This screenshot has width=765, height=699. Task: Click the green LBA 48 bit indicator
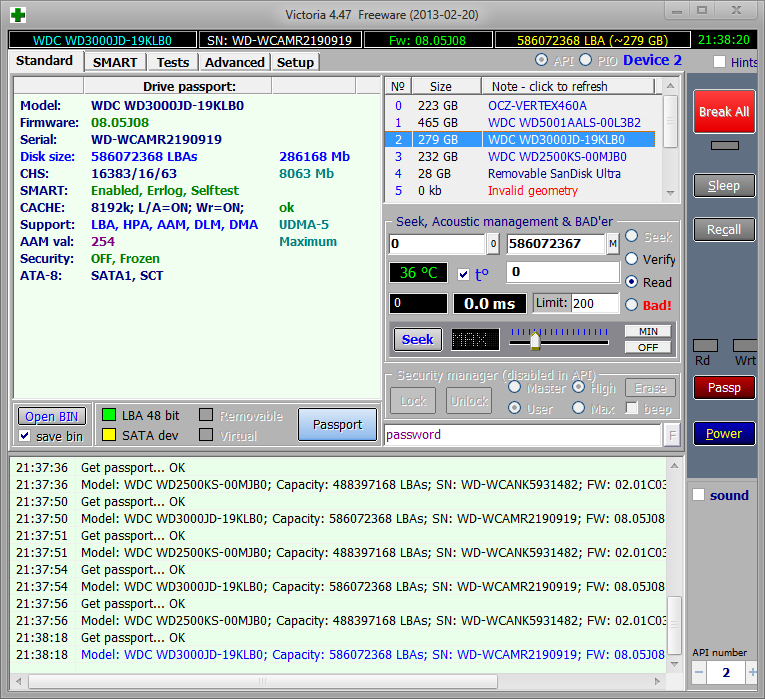point(106,415)
